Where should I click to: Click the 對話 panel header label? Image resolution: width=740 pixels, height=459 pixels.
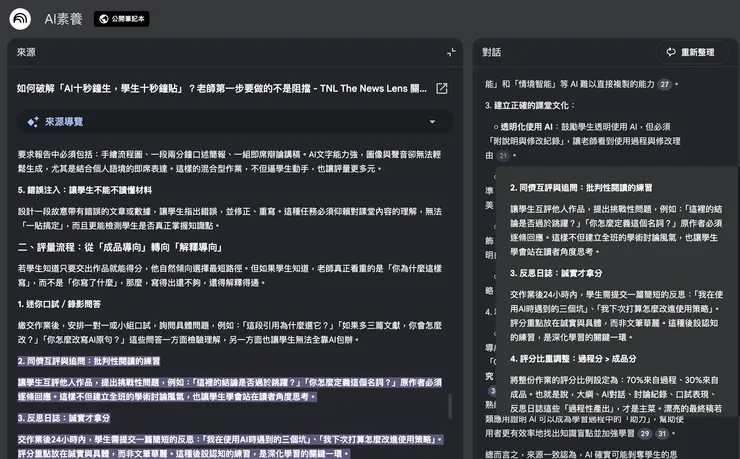click(x=491, y=52)
